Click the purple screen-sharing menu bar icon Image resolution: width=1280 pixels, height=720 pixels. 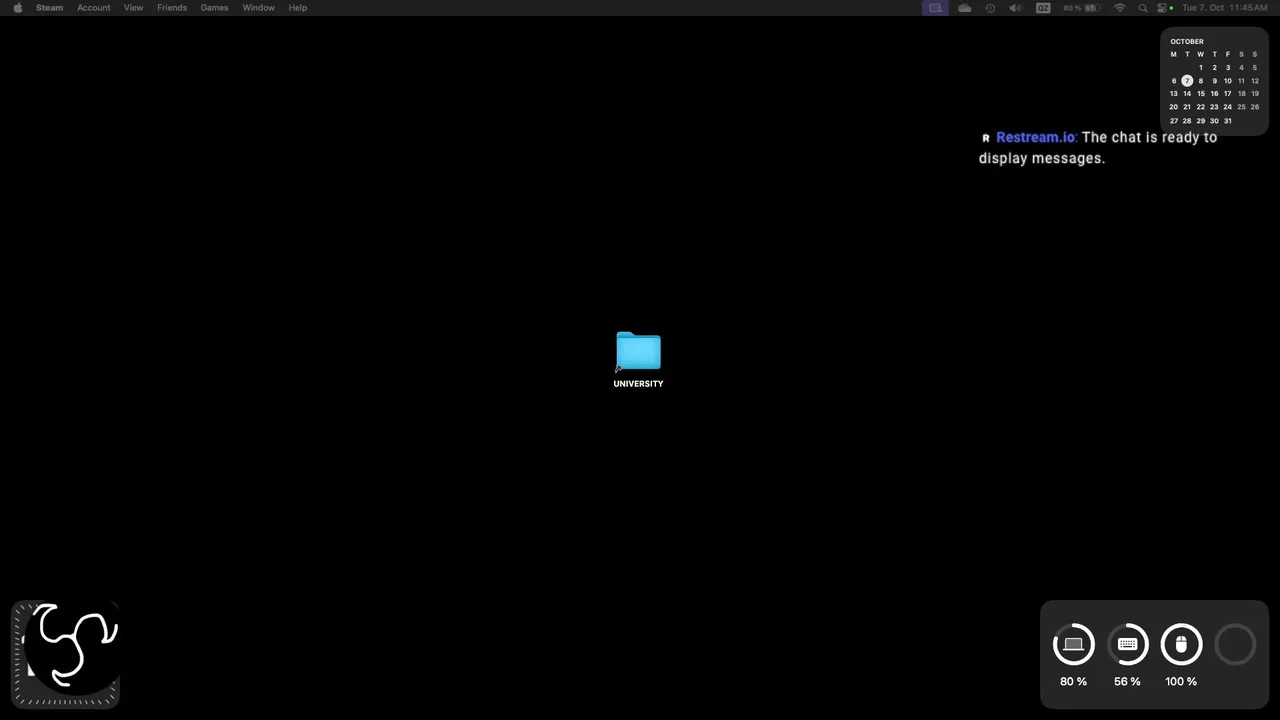(935, 8)
